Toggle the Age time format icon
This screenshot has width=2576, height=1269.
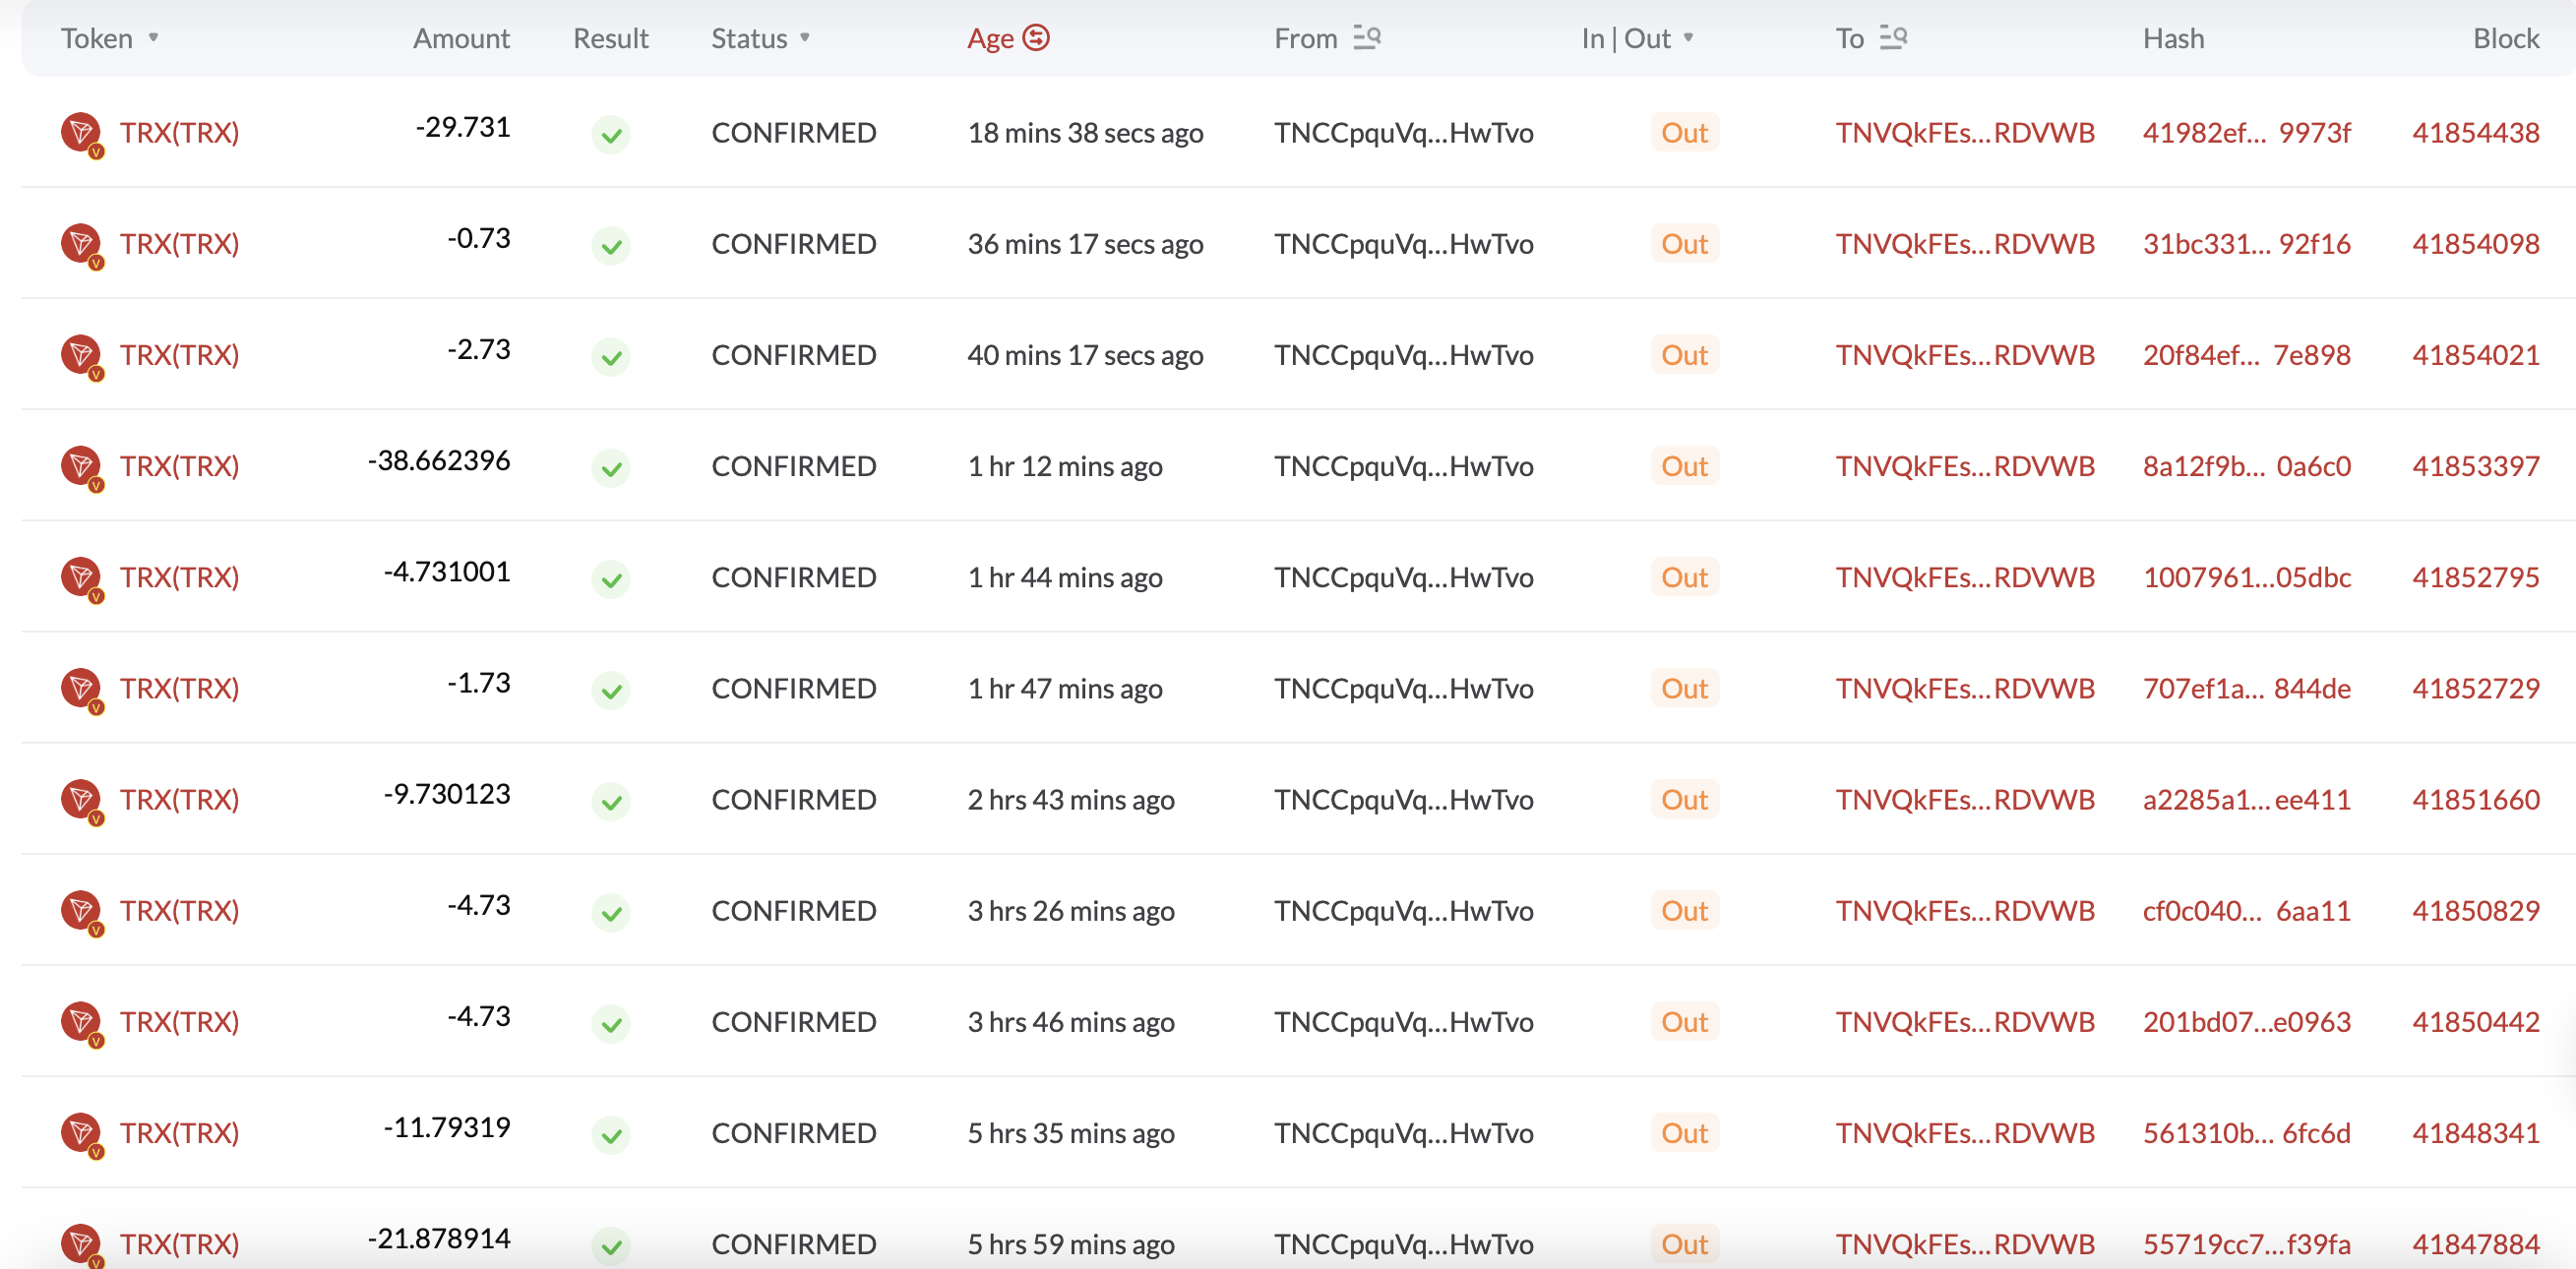[1036, 38]
